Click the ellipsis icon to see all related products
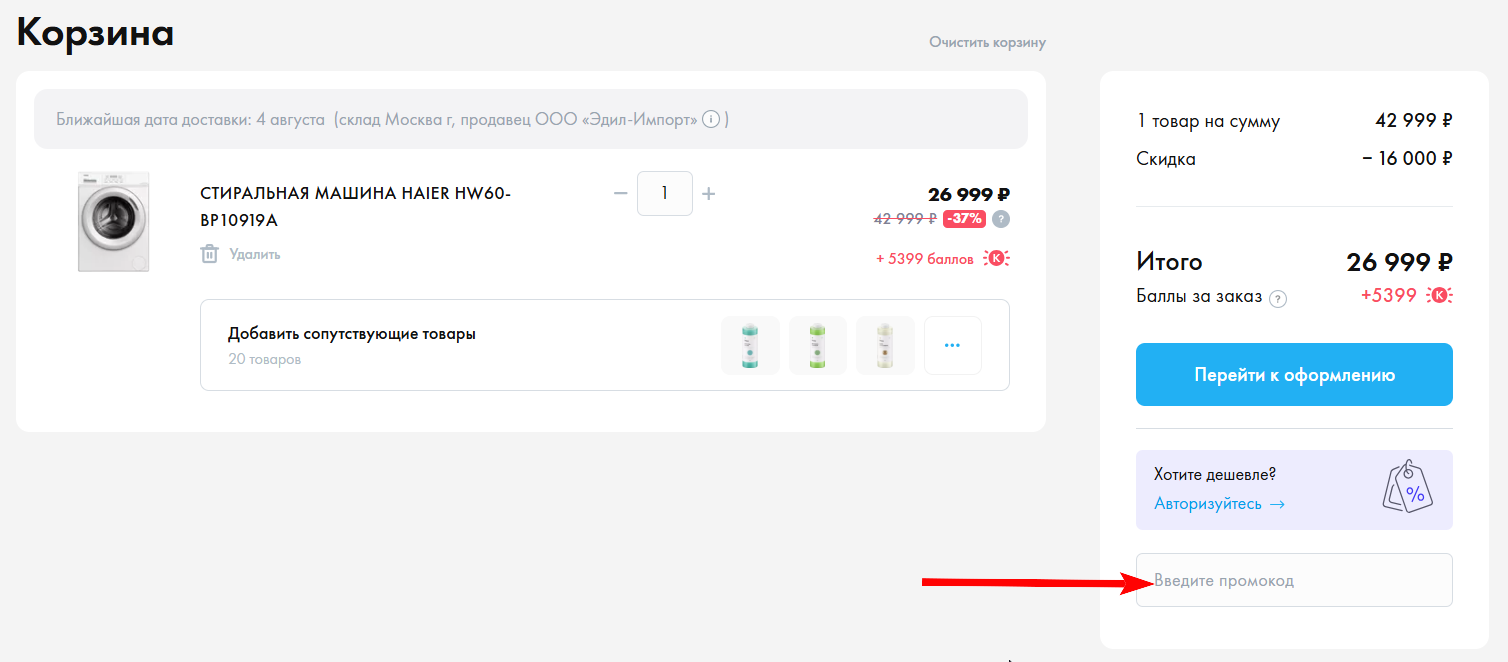This screenshot has width=1508, height=662. 952,345
